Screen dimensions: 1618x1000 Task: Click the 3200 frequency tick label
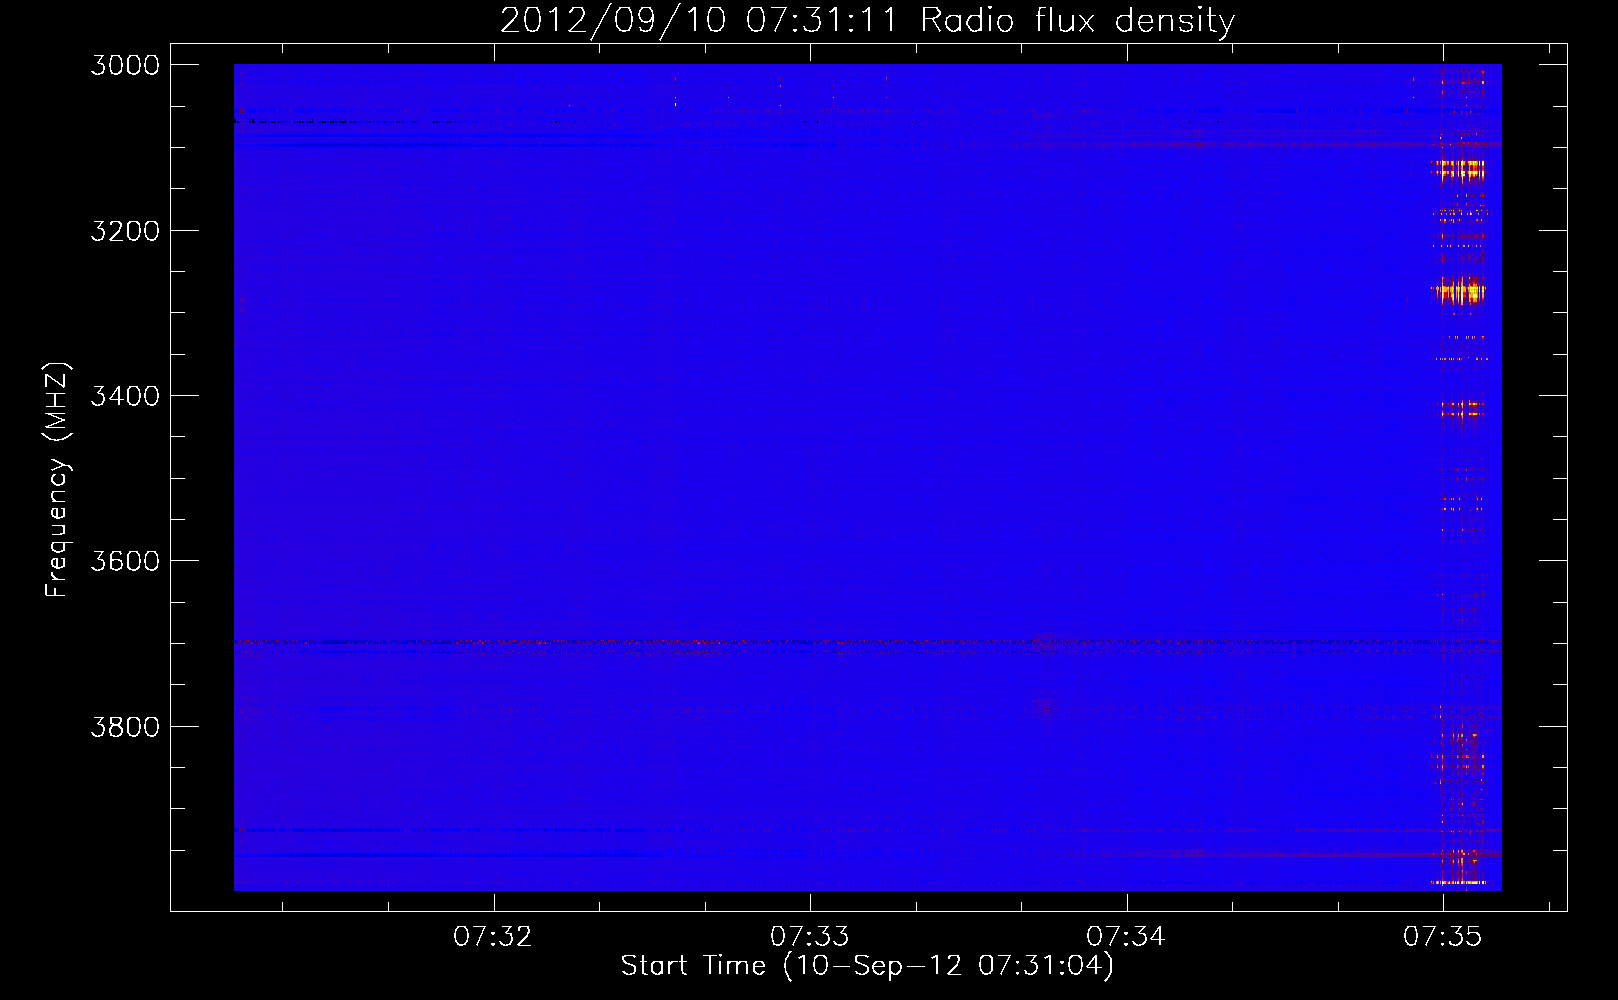click(x=125, y=231)
